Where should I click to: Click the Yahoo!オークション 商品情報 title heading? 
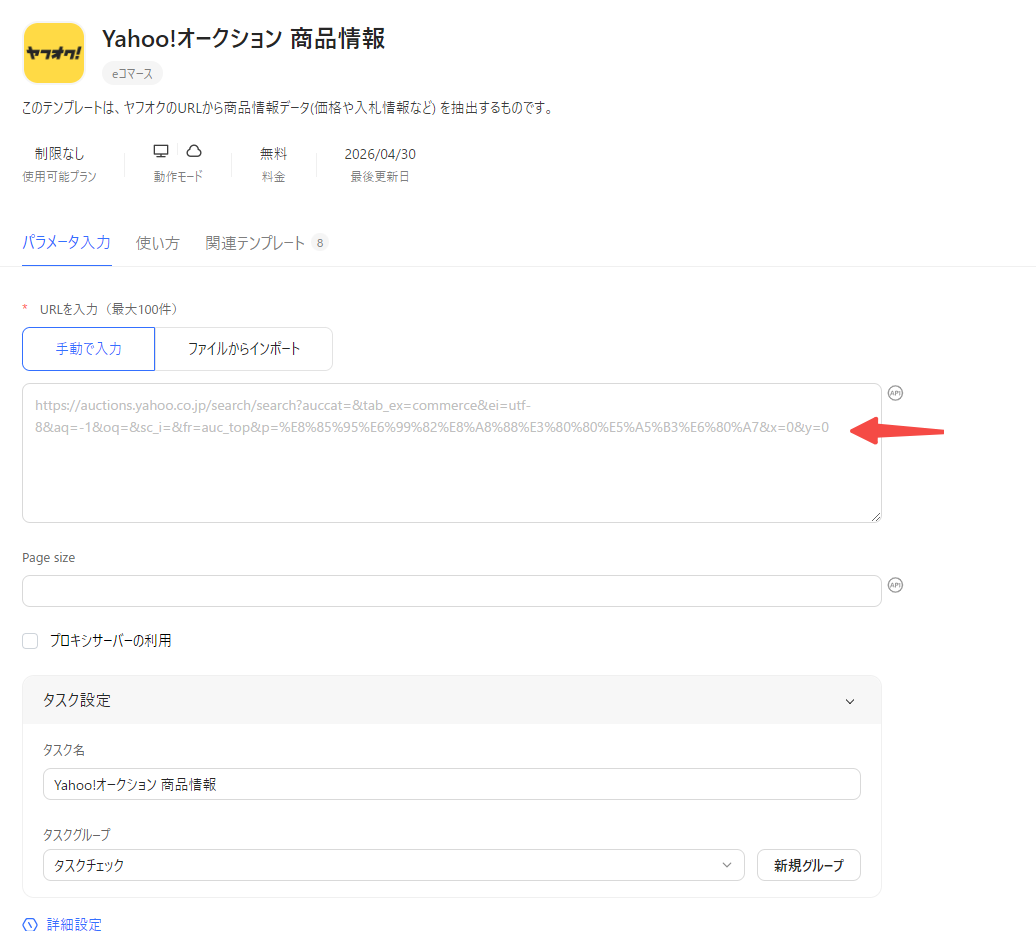click(x=244, y=39)
